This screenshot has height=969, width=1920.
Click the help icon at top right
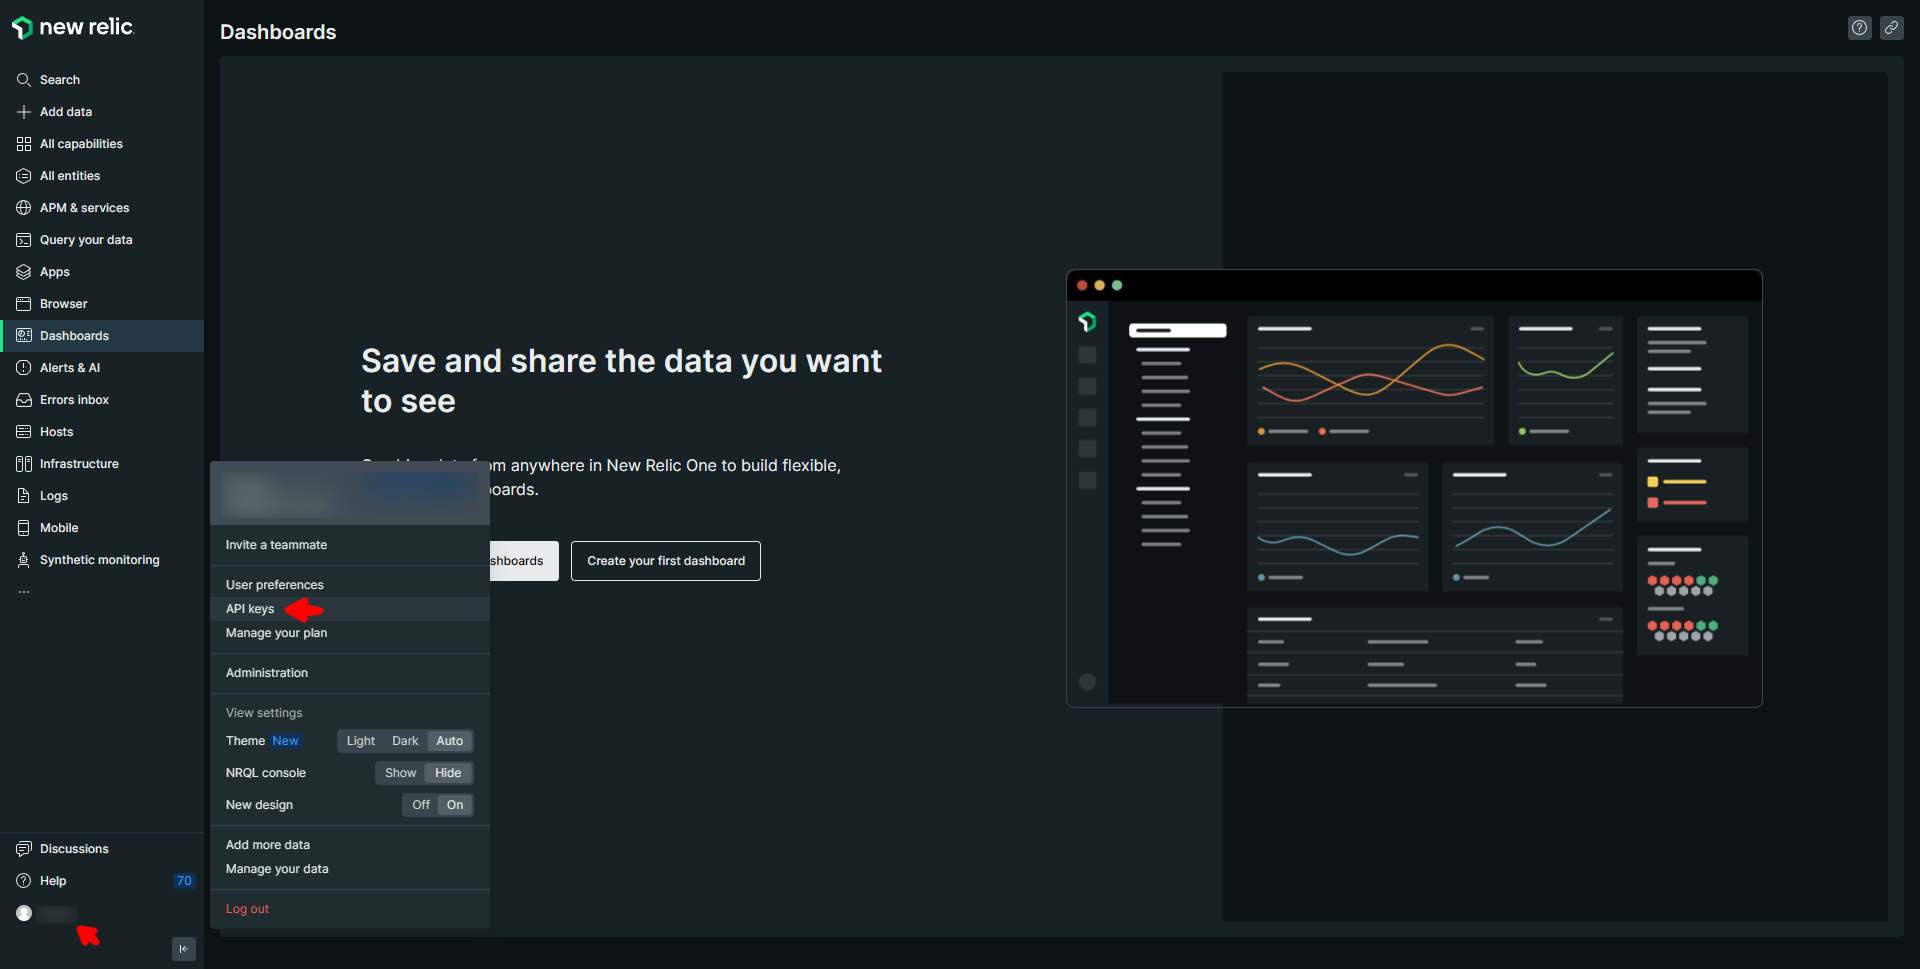click(x=1860, y=28)
